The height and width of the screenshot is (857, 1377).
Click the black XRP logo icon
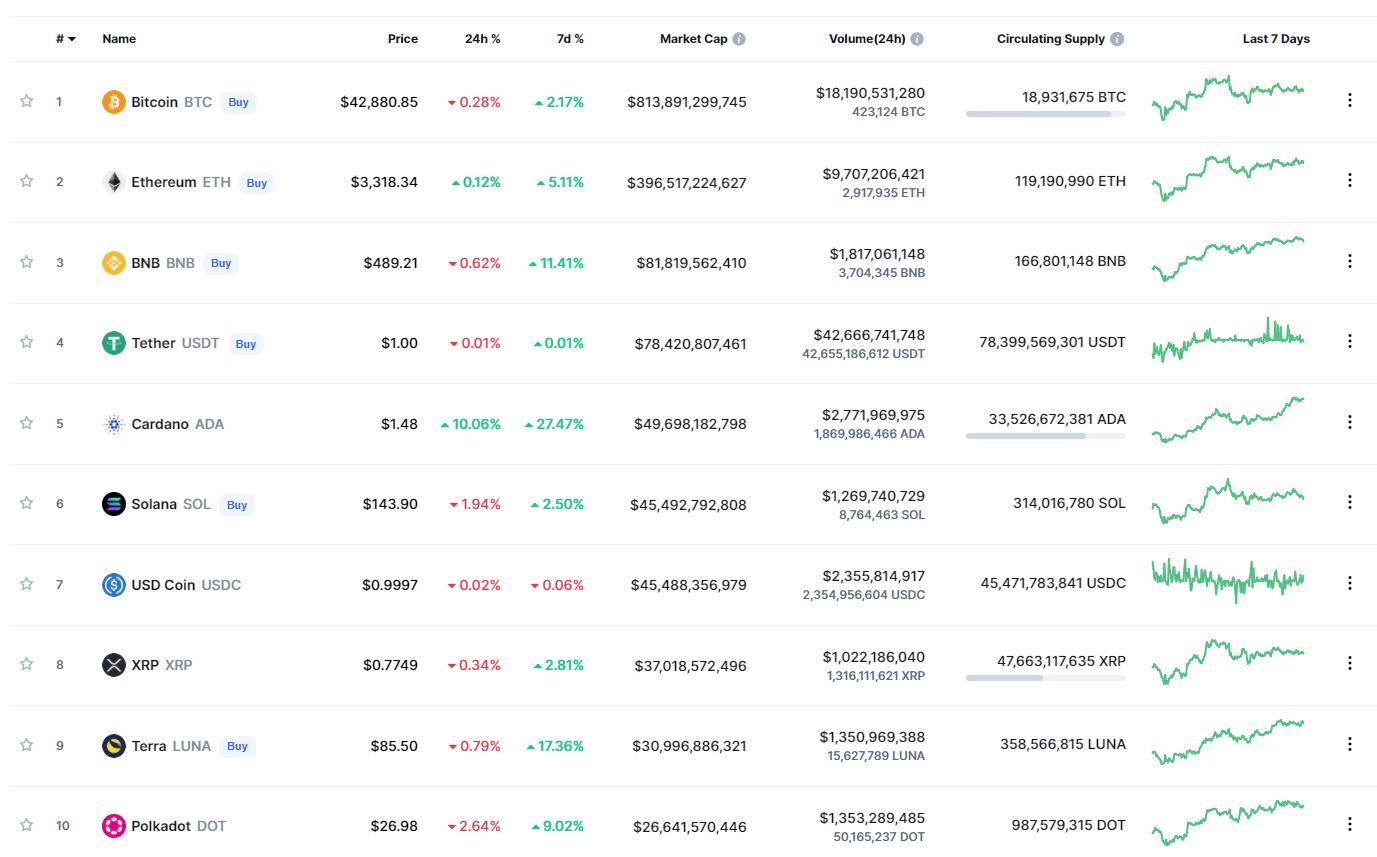114,665
